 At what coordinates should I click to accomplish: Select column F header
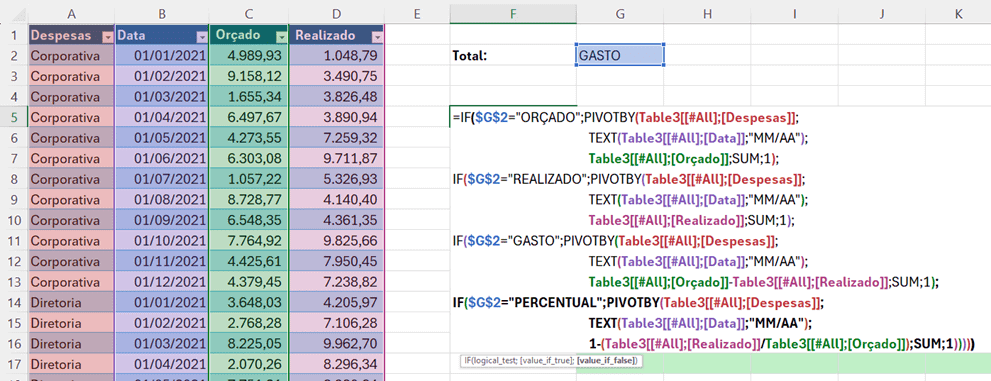(513, 13)
